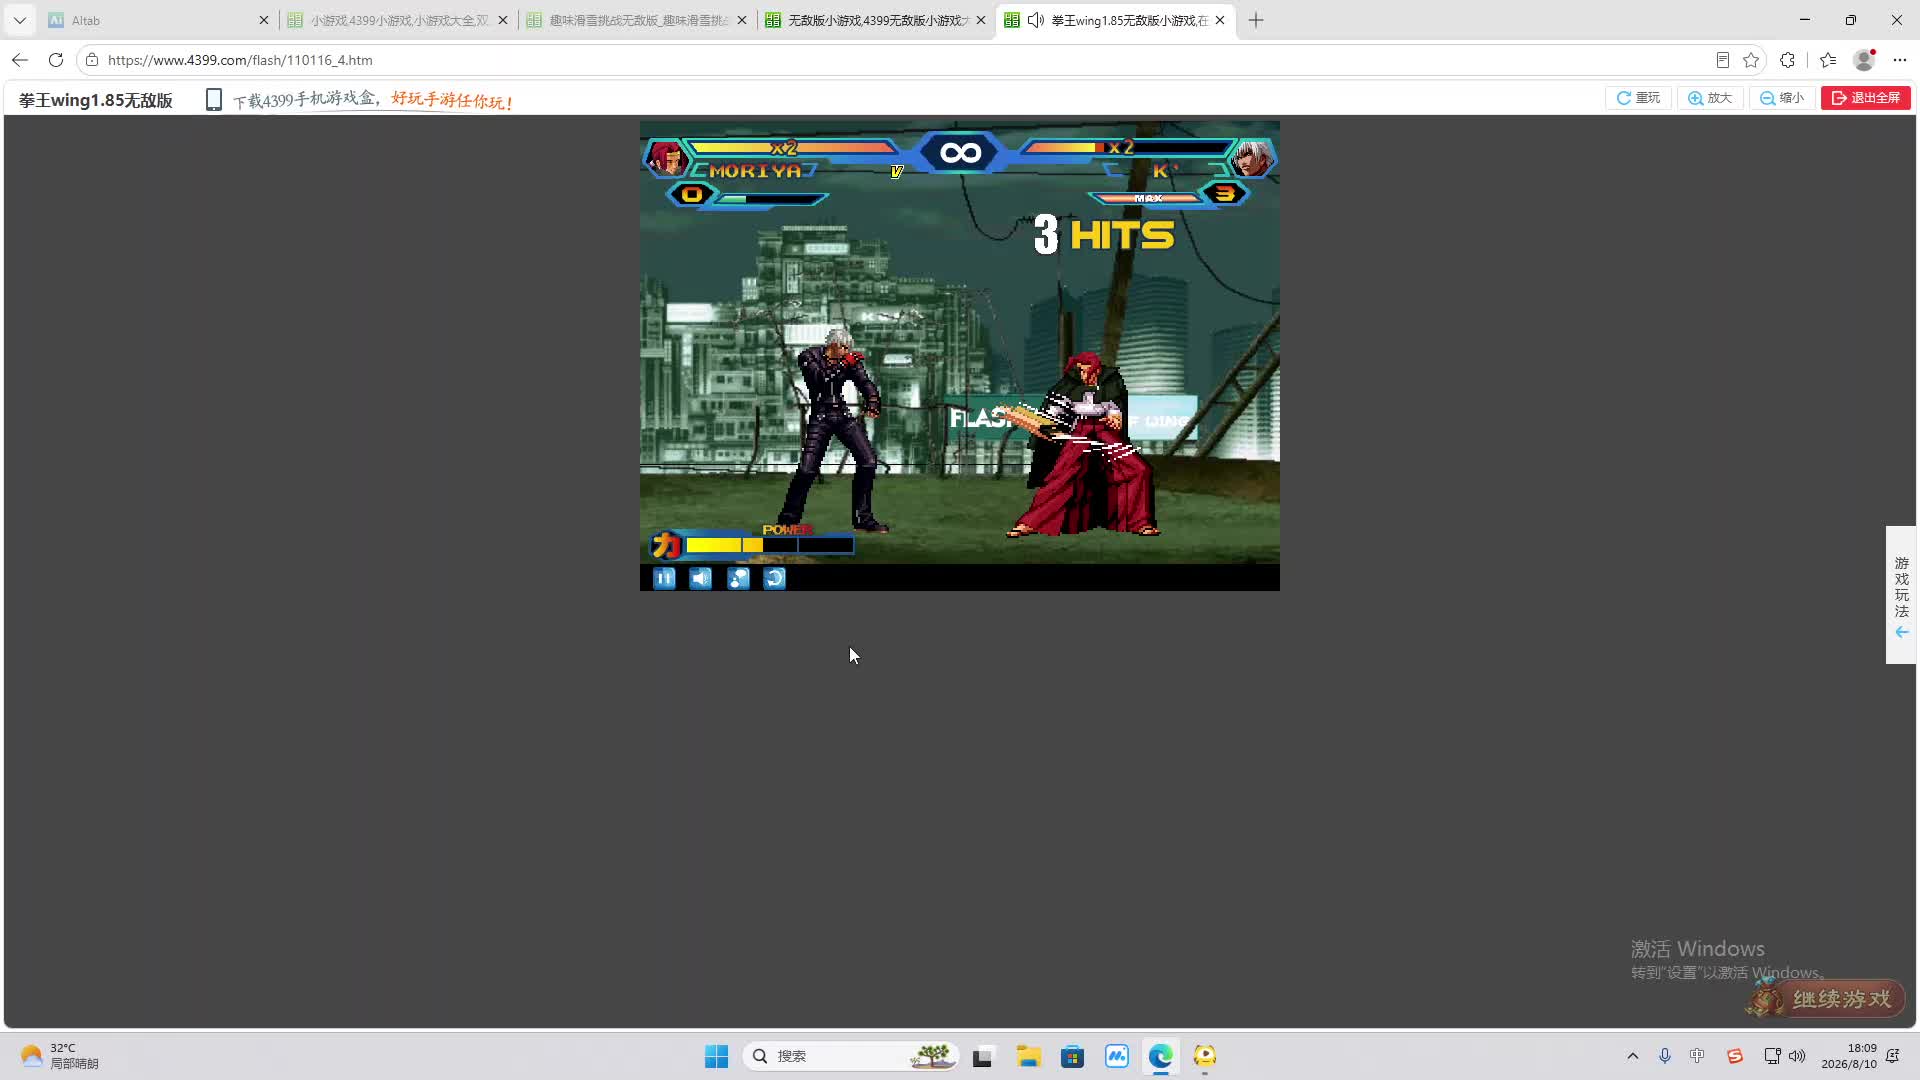Click the Edge browser taskbar icon
This screenshot has width=1920, height=1080.
click(x=1160, y=1056)
